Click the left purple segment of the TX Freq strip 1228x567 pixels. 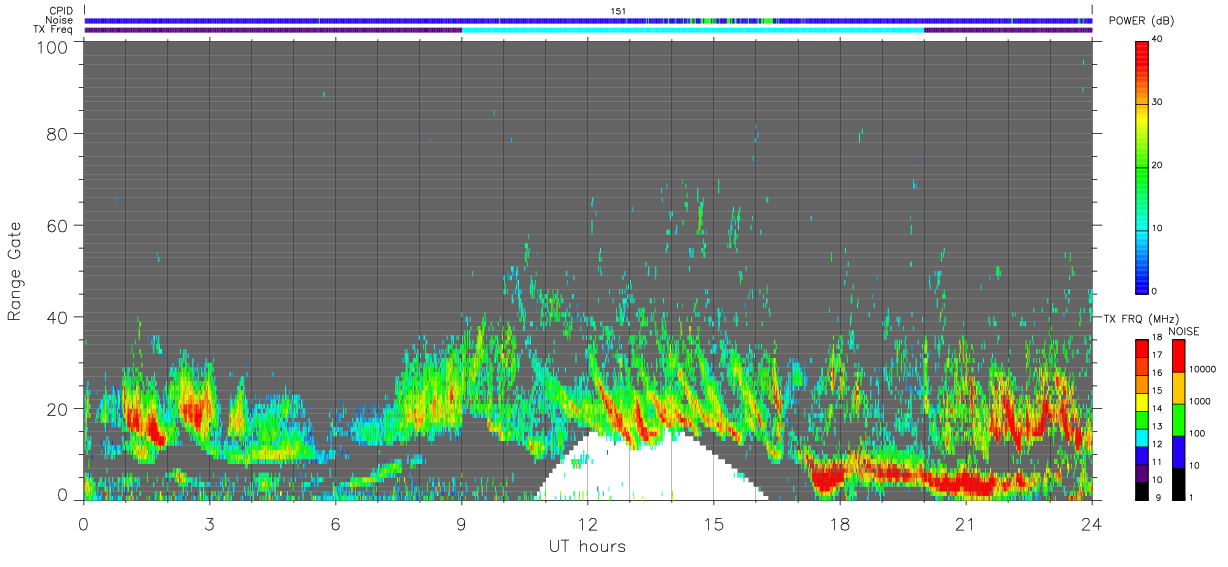(x=273, y=30)
